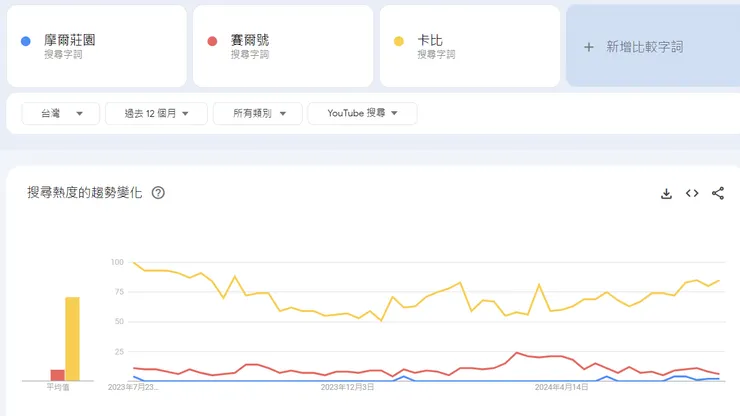
Task: Open the help icon beside 搜尋熱度的趨勢變化
Action: [x=158, y=193]
